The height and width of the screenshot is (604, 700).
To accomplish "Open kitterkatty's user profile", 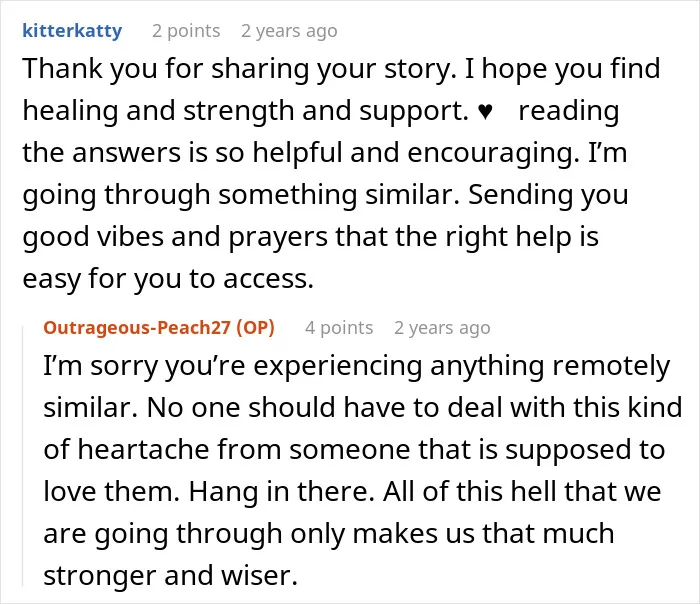I will click(x=72, y=31).
